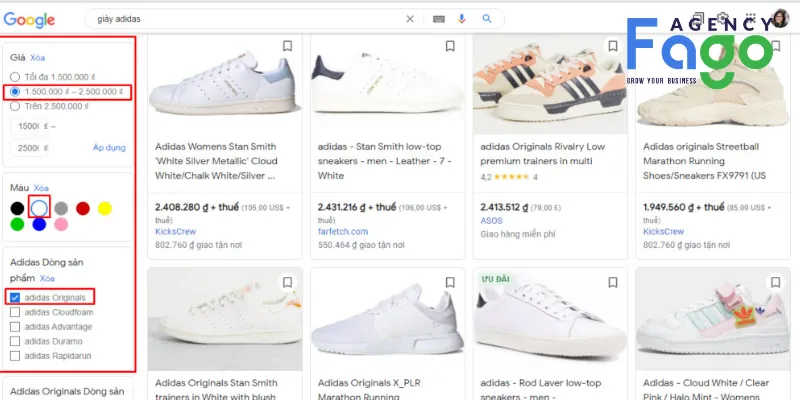Open the farfetch.com seller link
This screenshot has width=800, height=400.
343,232
